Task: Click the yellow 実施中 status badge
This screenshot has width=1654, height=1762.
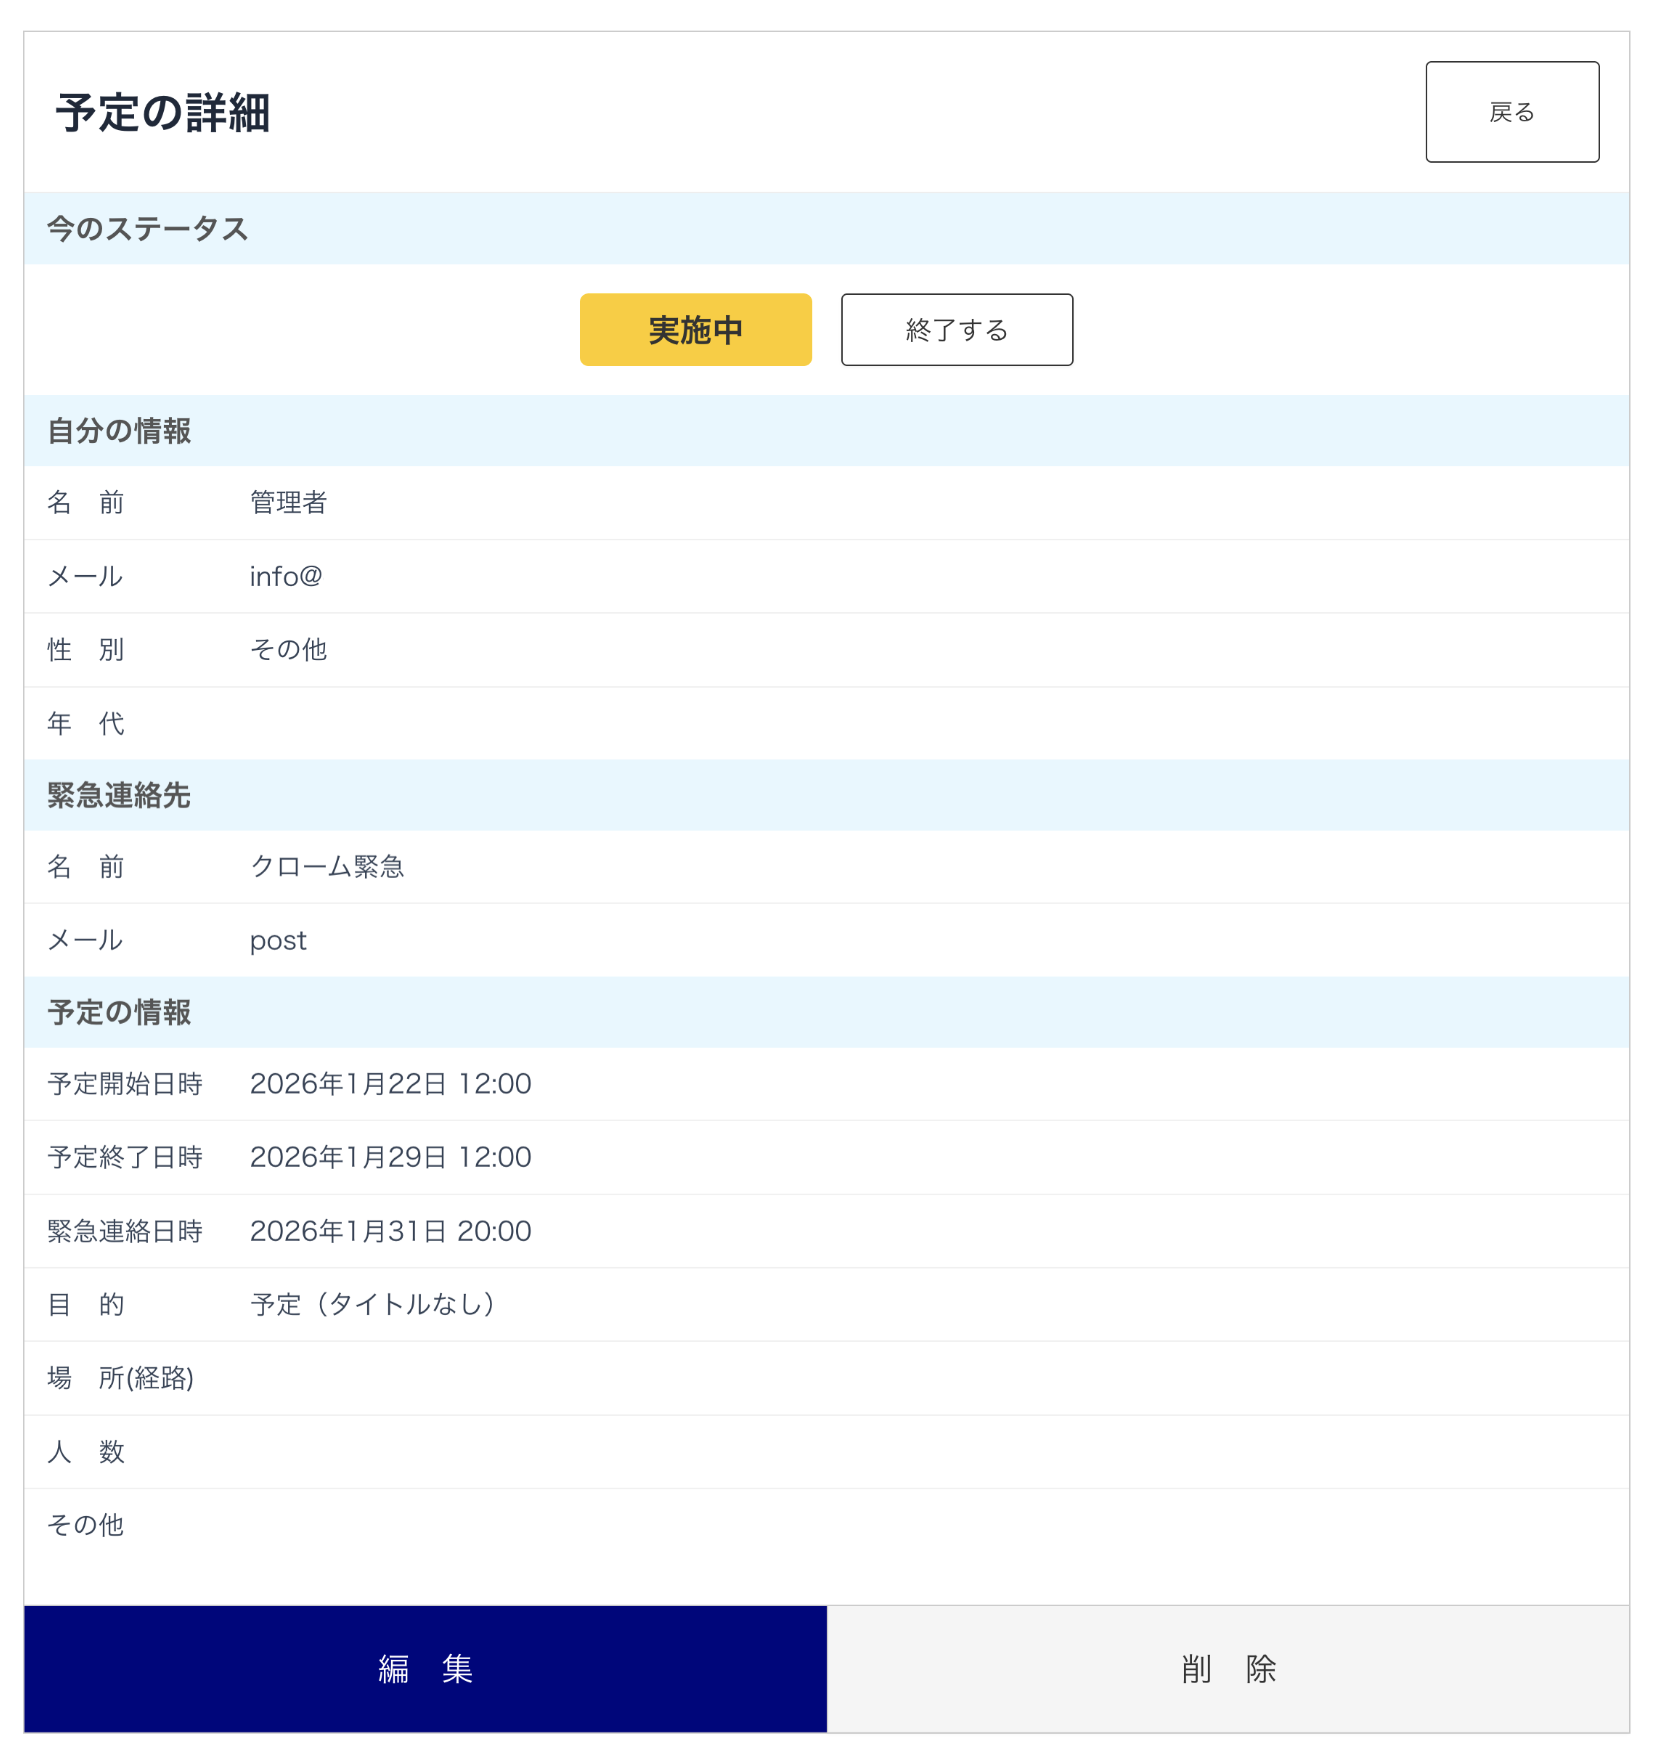Action: (695, 330)
